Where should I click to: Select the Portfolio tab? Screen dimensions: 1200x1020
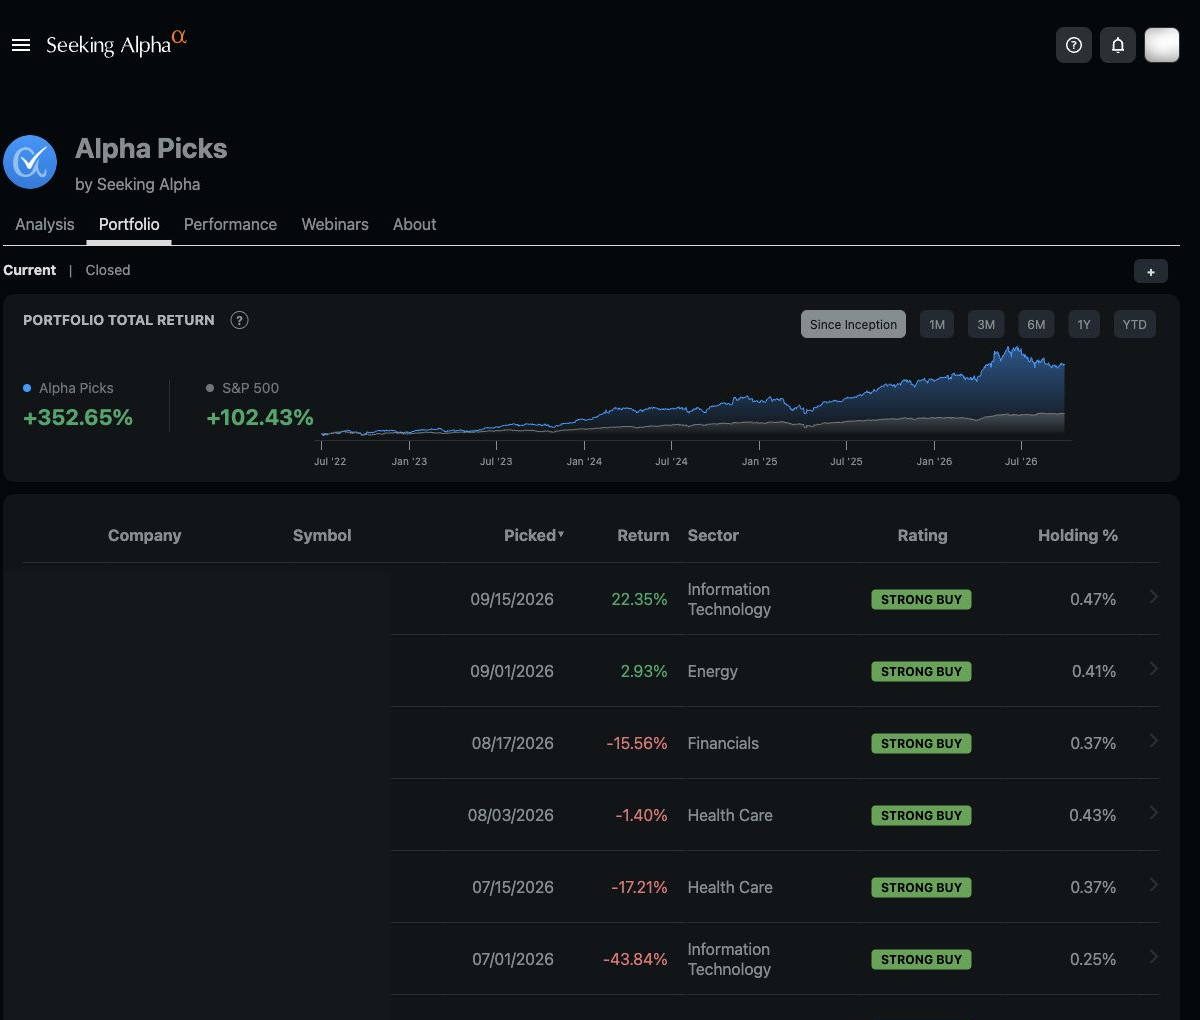point(129,224)
